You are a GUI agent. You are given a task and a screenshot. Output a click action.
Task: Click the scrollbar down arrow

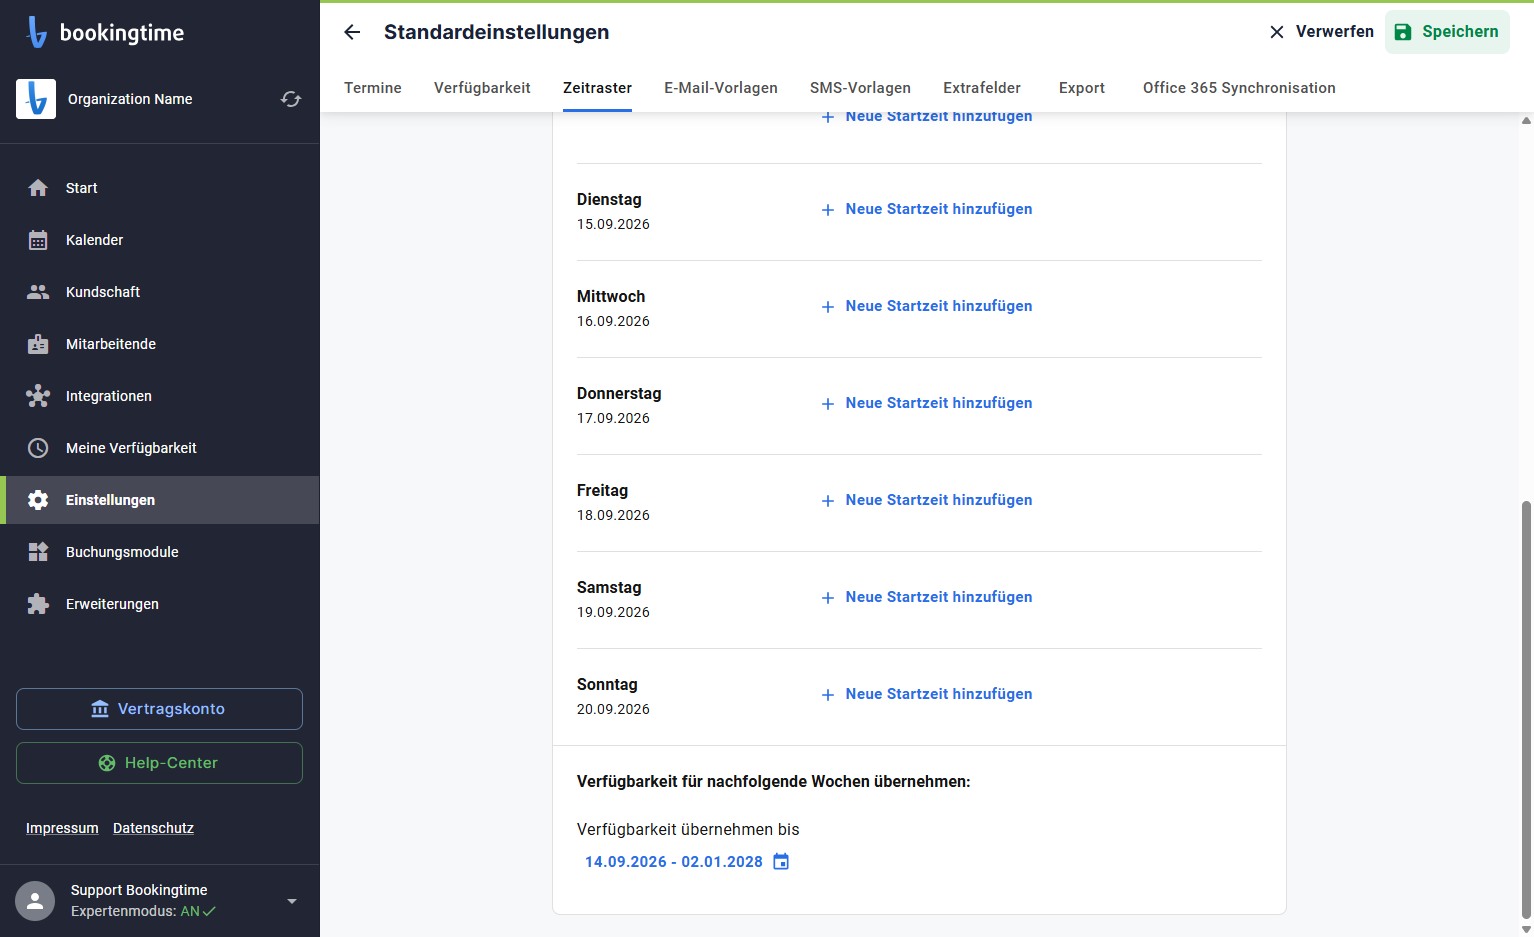(x=1526, y=929)
